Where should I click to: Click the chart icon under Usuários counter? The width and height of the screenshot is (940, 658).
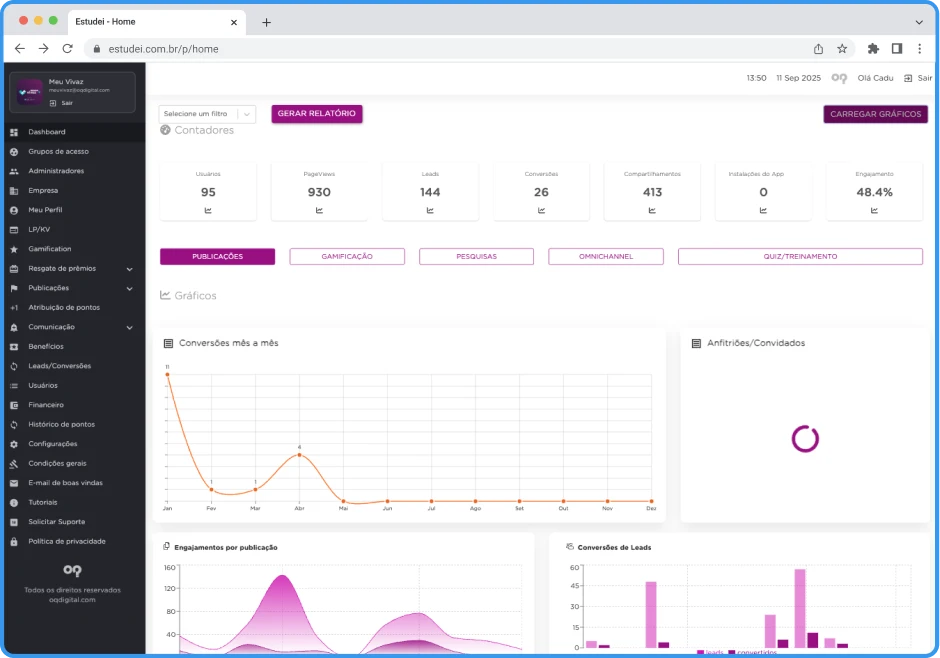click(208, 210)
